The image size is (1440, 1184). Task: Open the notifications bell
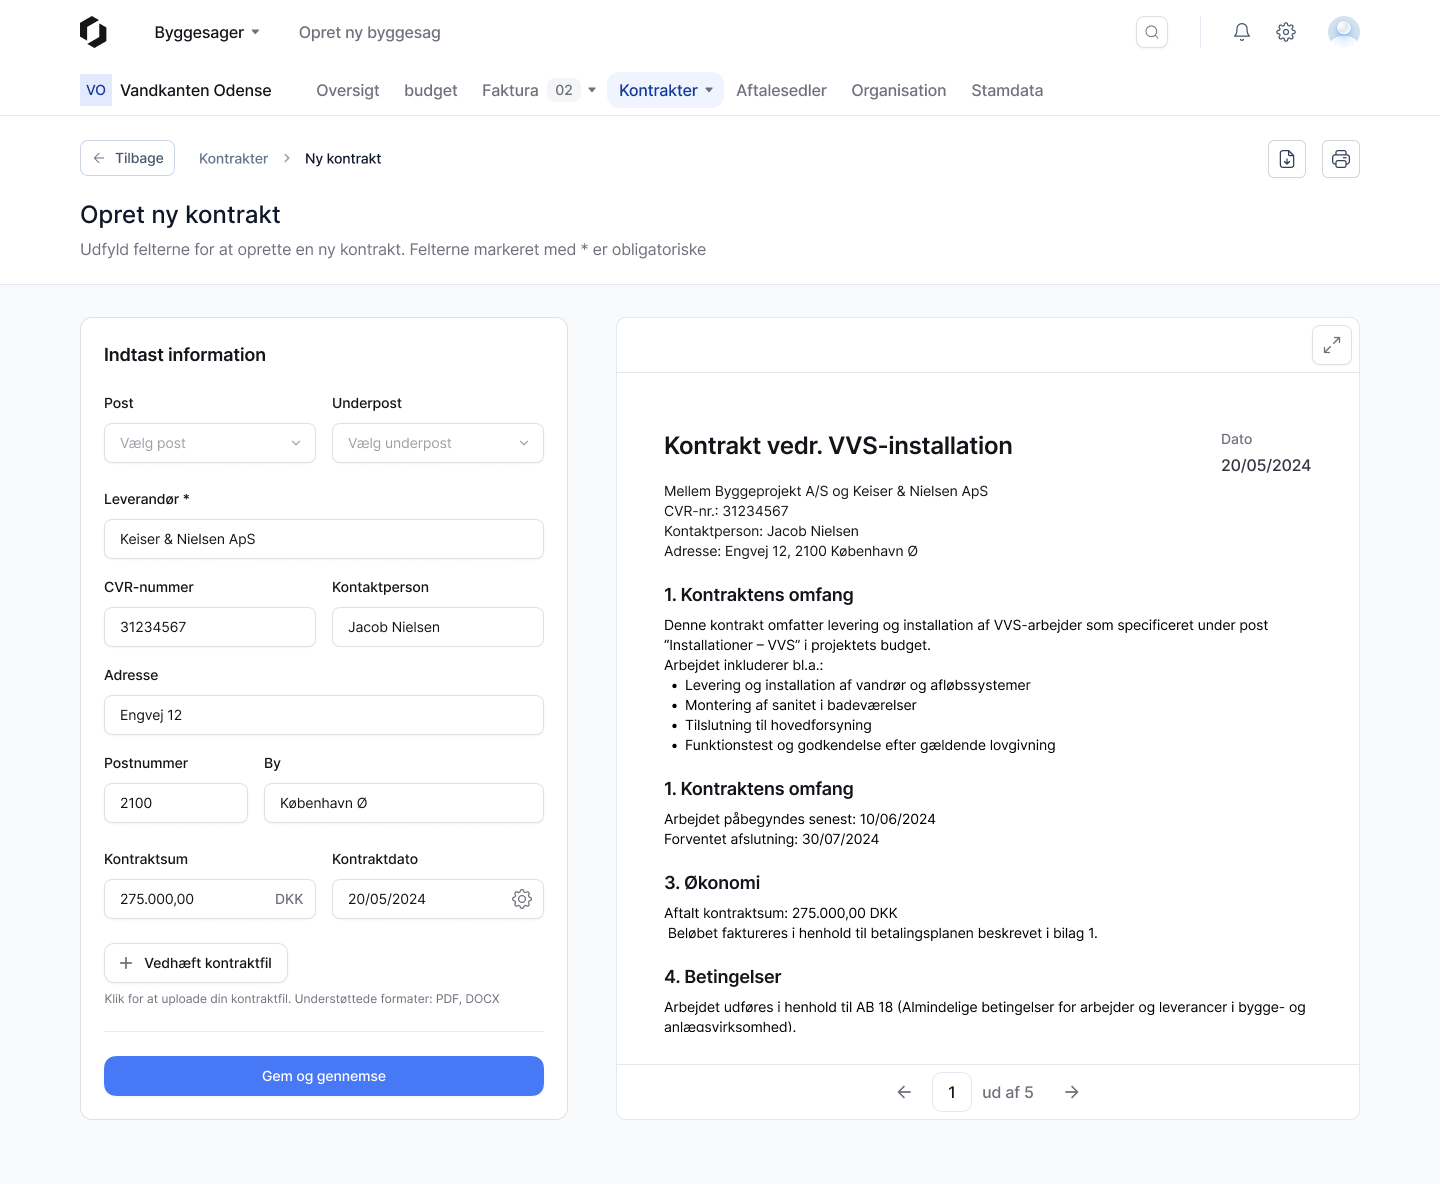tap(1241, 32)
